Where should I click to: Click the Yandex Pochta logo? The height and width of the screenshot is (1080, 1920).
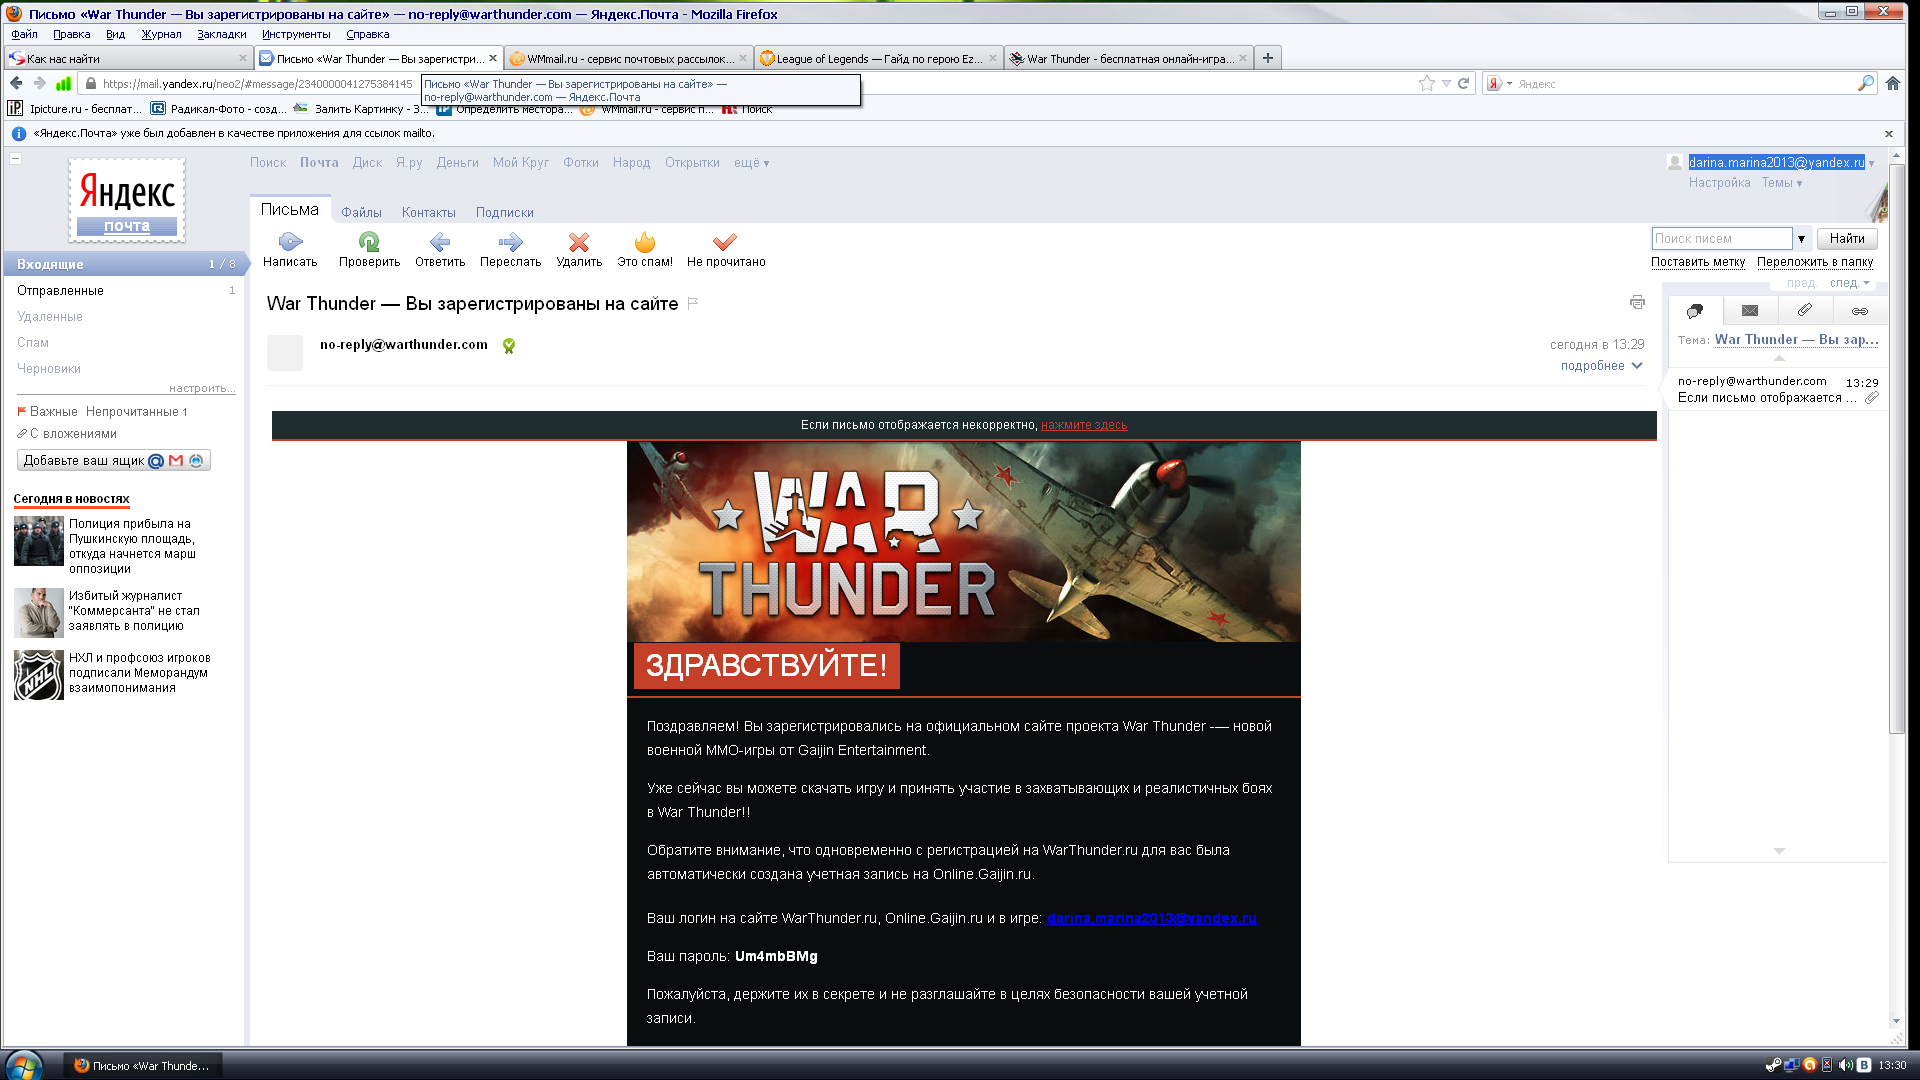[x=127, y=200]
